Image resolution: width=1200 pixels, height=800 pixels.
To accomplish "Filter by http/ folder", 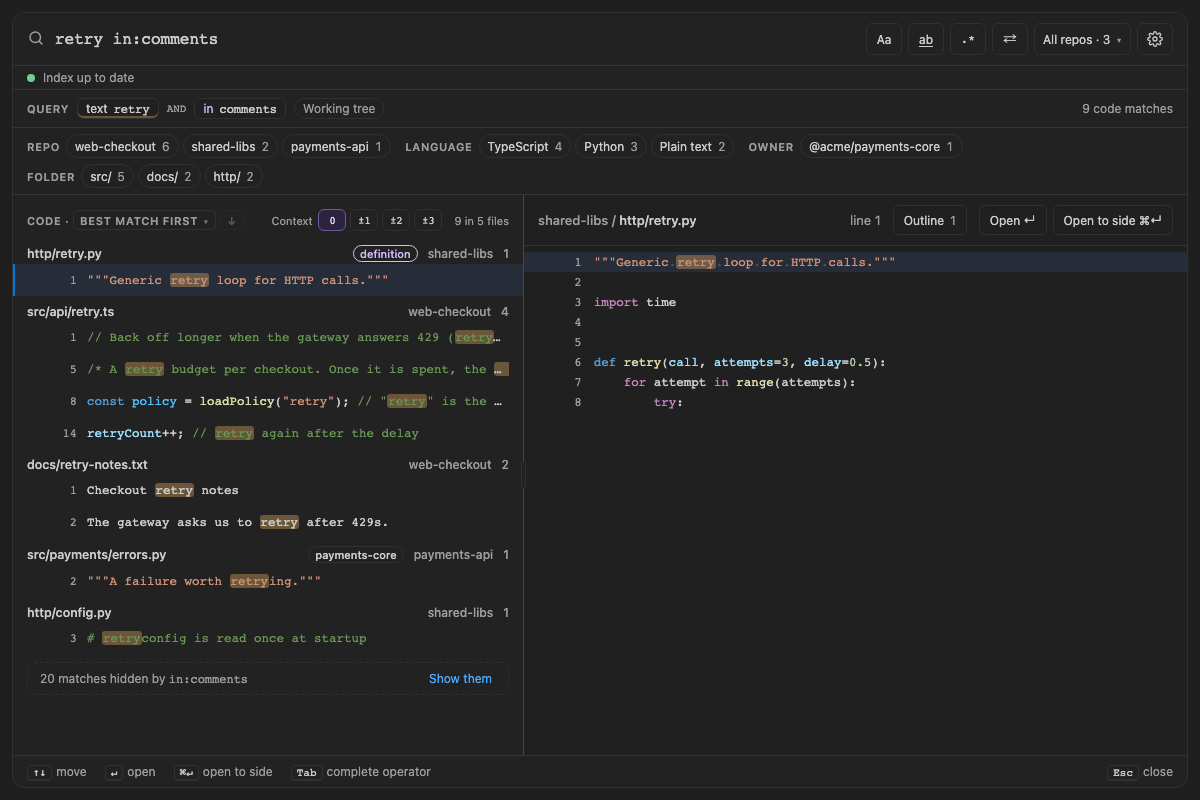I will 234,177.
